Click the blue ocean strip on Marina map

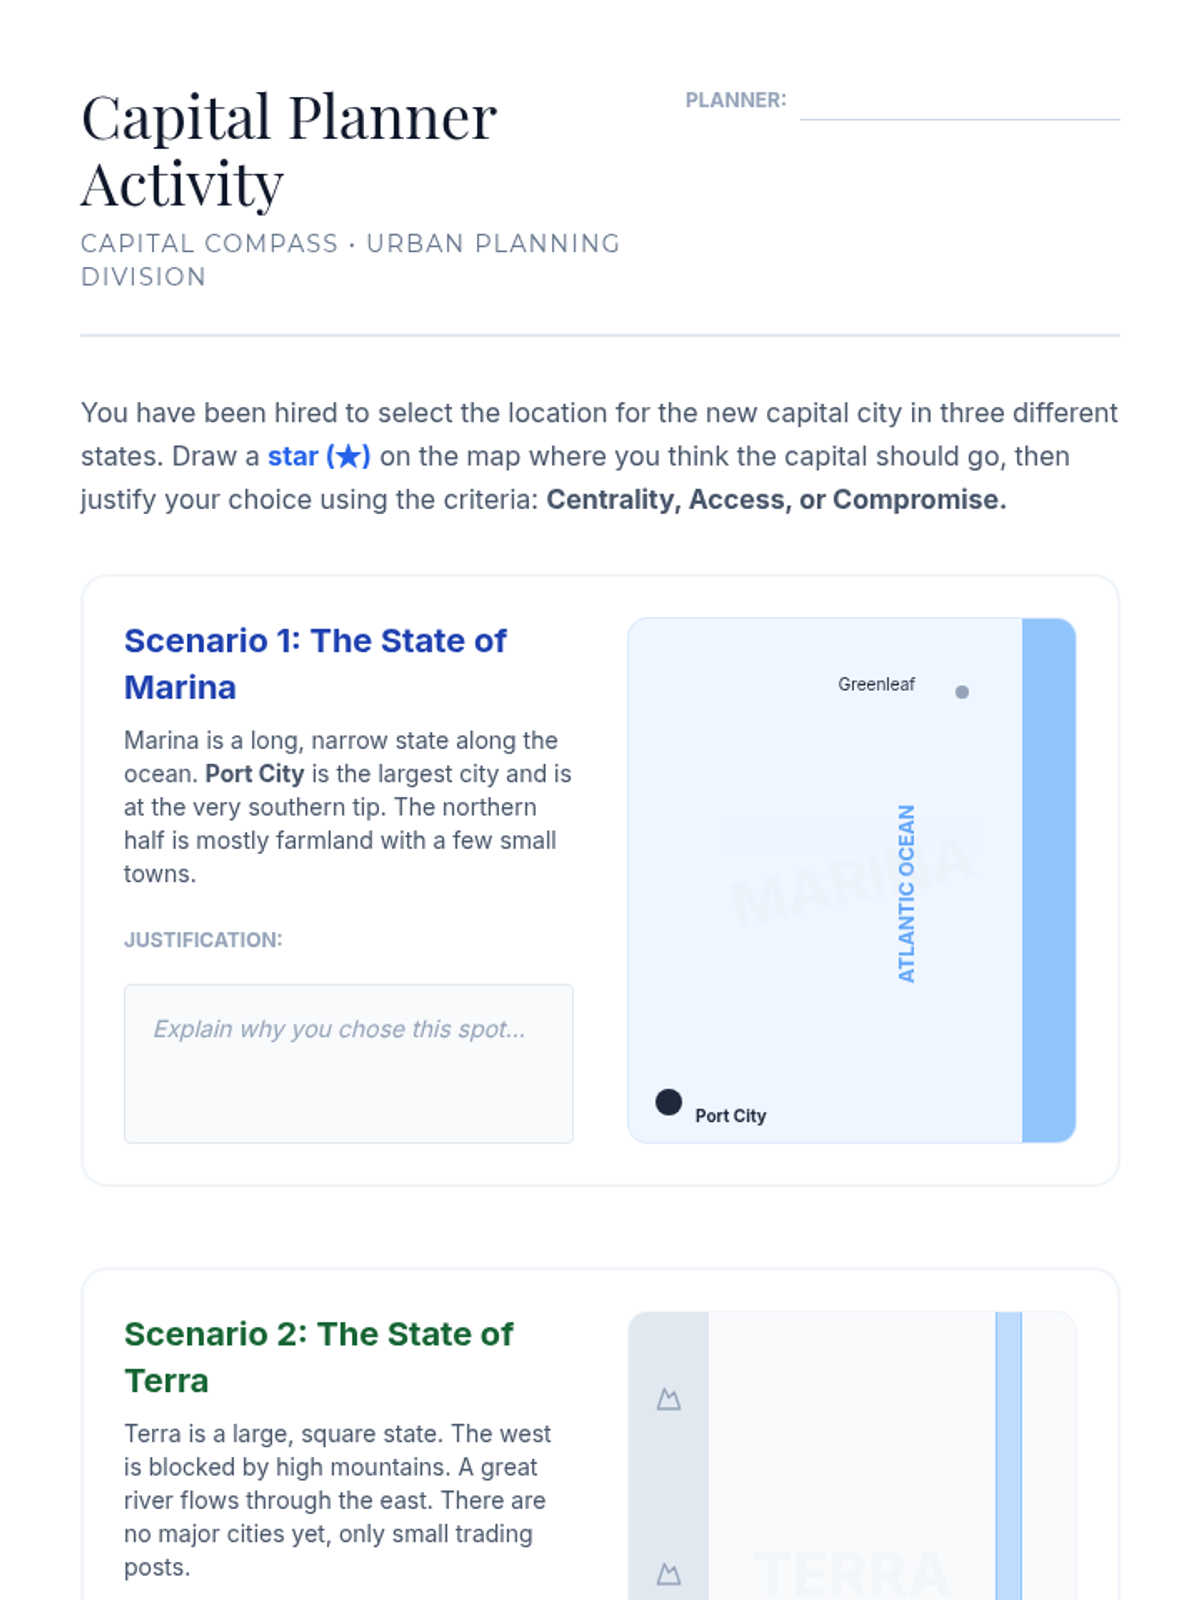tap(1048, 880)
